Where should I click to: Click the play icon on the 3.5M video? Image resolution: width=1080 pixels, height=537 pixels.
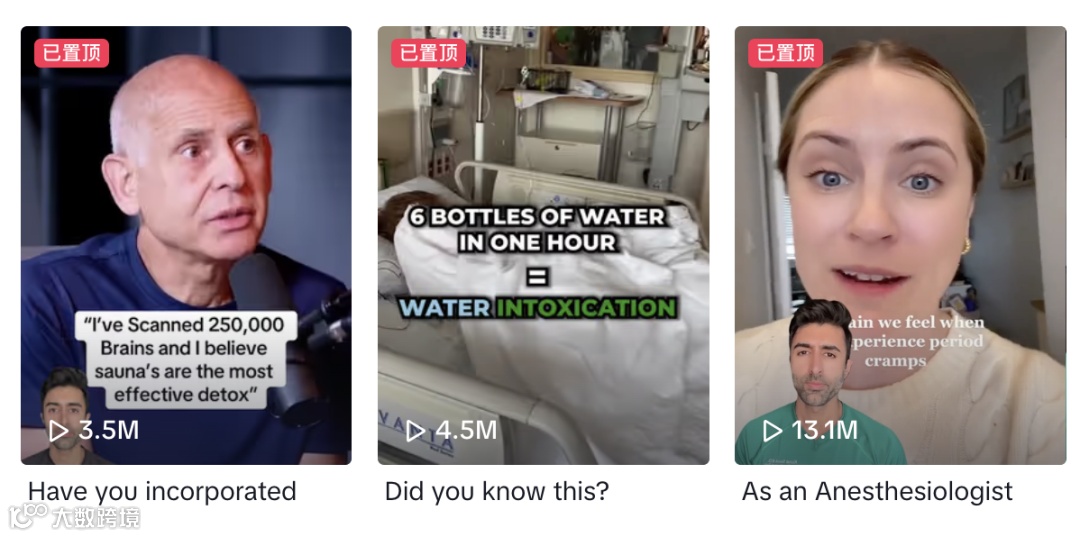(59, 431)
